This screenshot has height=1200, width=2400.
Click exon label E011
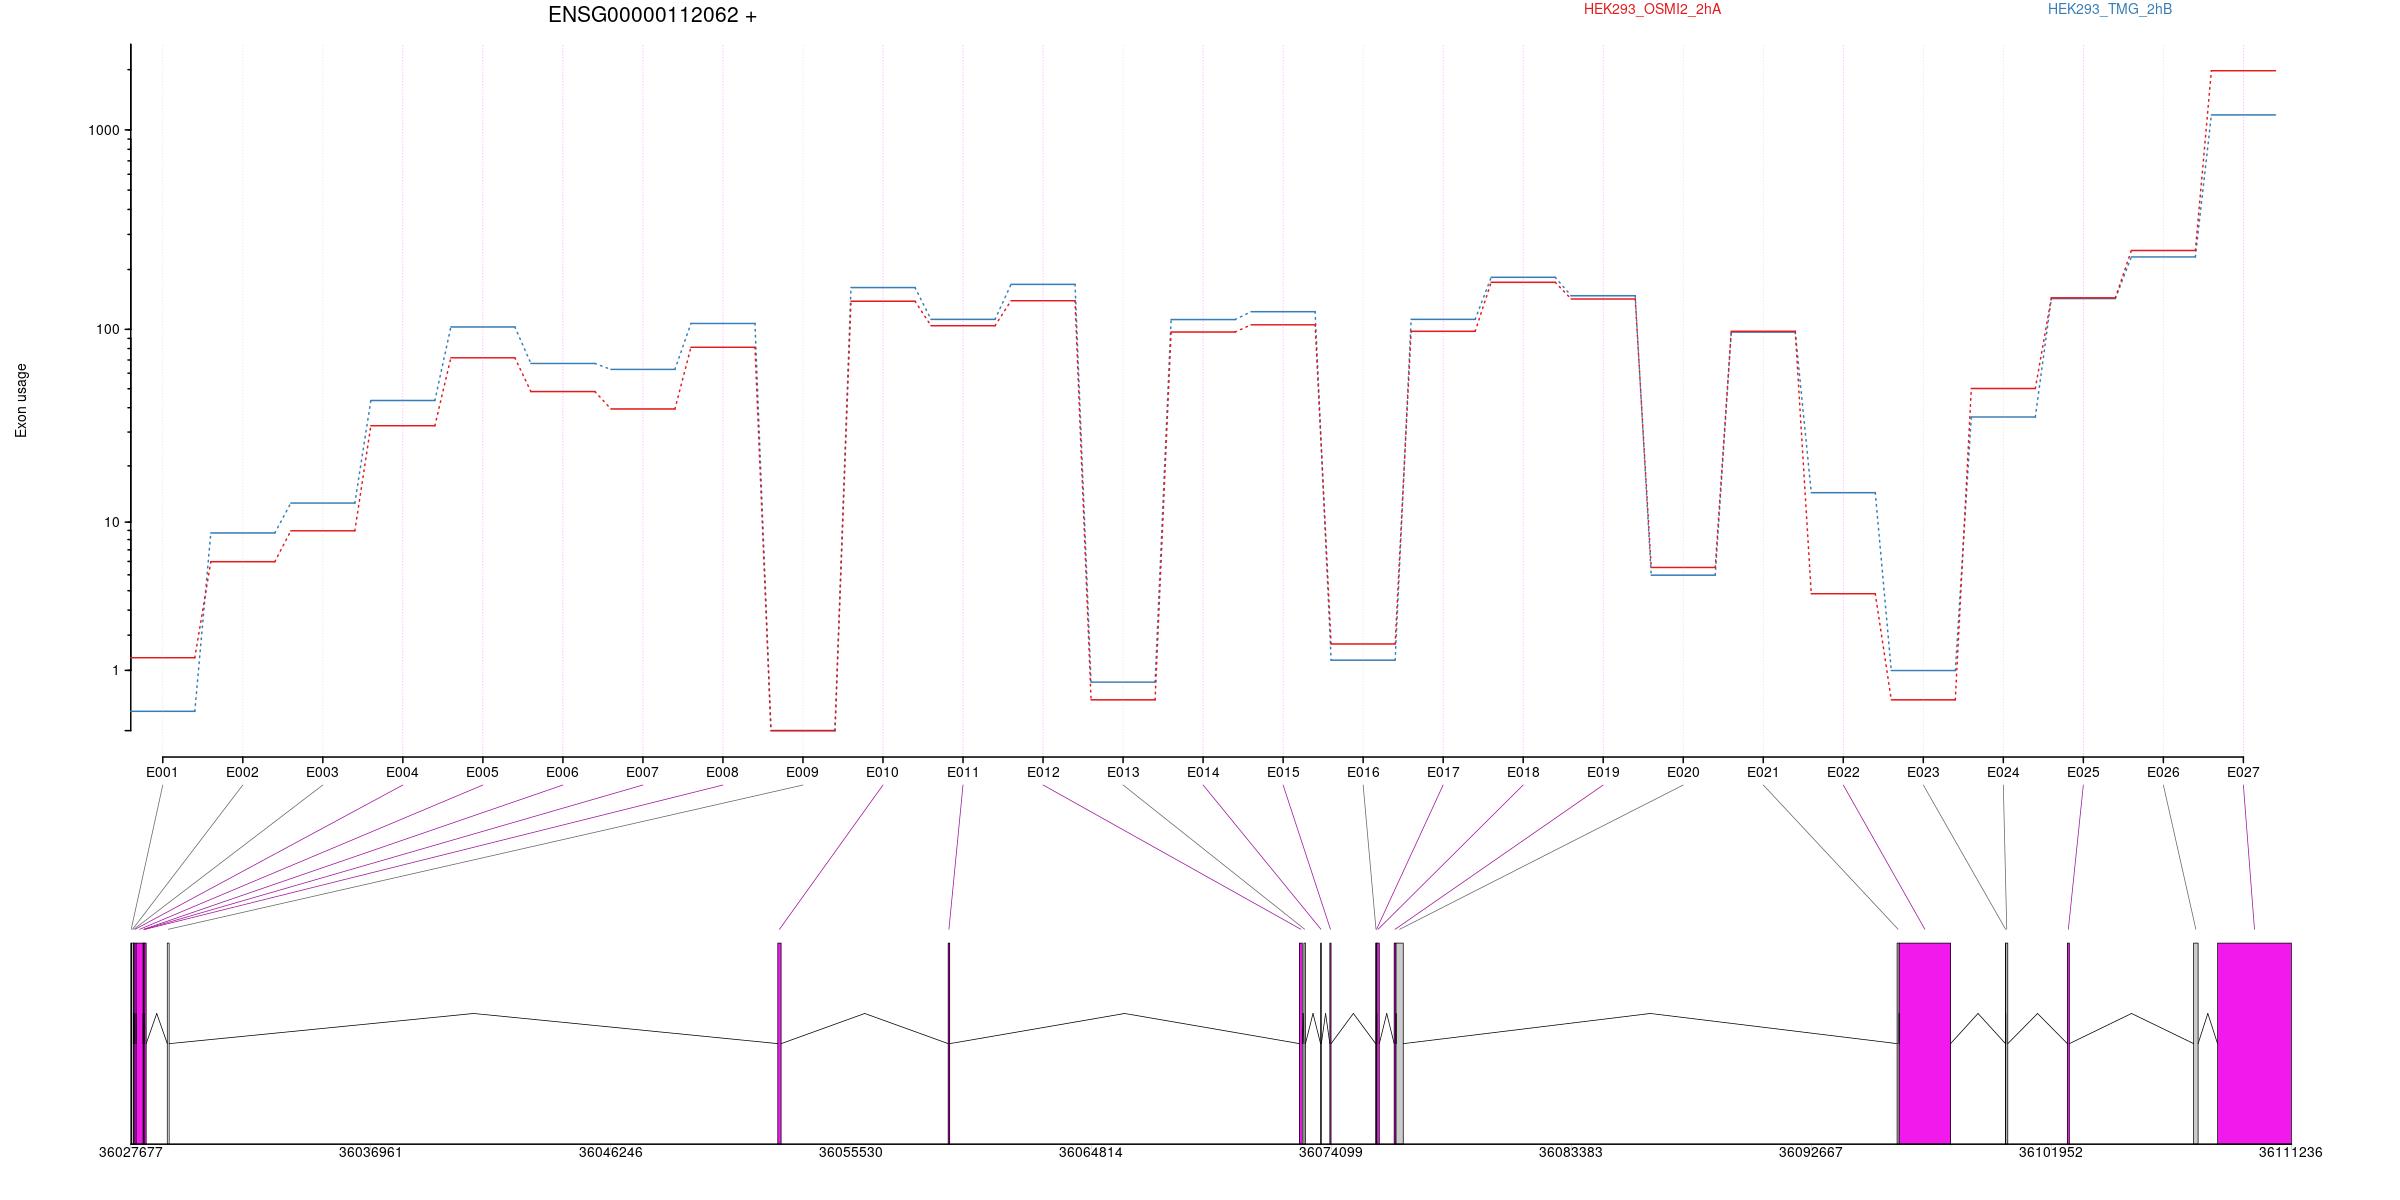(x=963, y=772)
